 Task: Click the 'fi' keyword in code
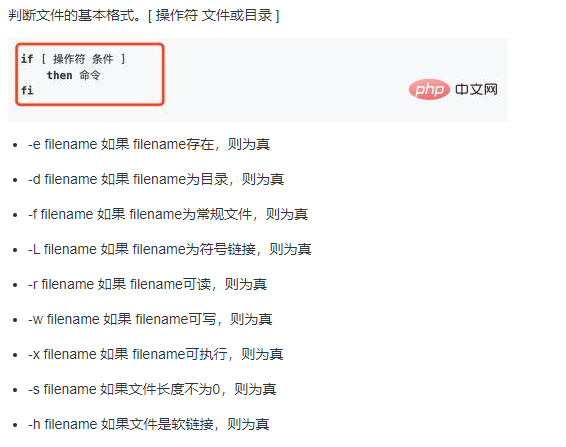(27, 90)
